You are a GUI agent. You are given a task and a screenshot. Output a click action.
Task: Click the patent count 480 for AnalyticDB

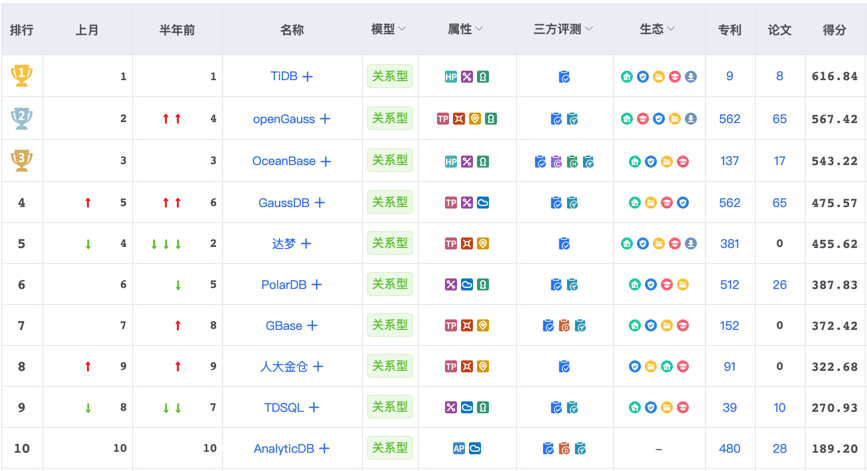[729, 448]
